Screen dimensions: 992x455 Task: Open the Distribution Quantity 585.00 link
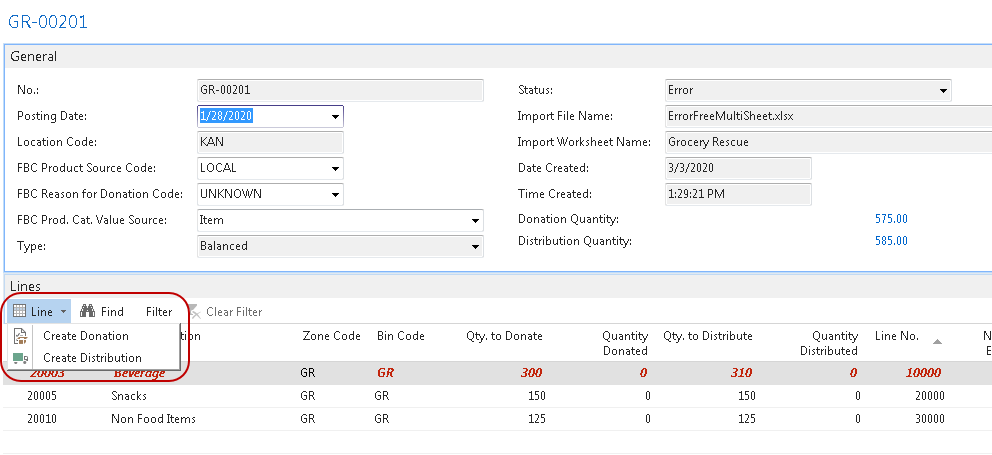(x=891, y=241)
